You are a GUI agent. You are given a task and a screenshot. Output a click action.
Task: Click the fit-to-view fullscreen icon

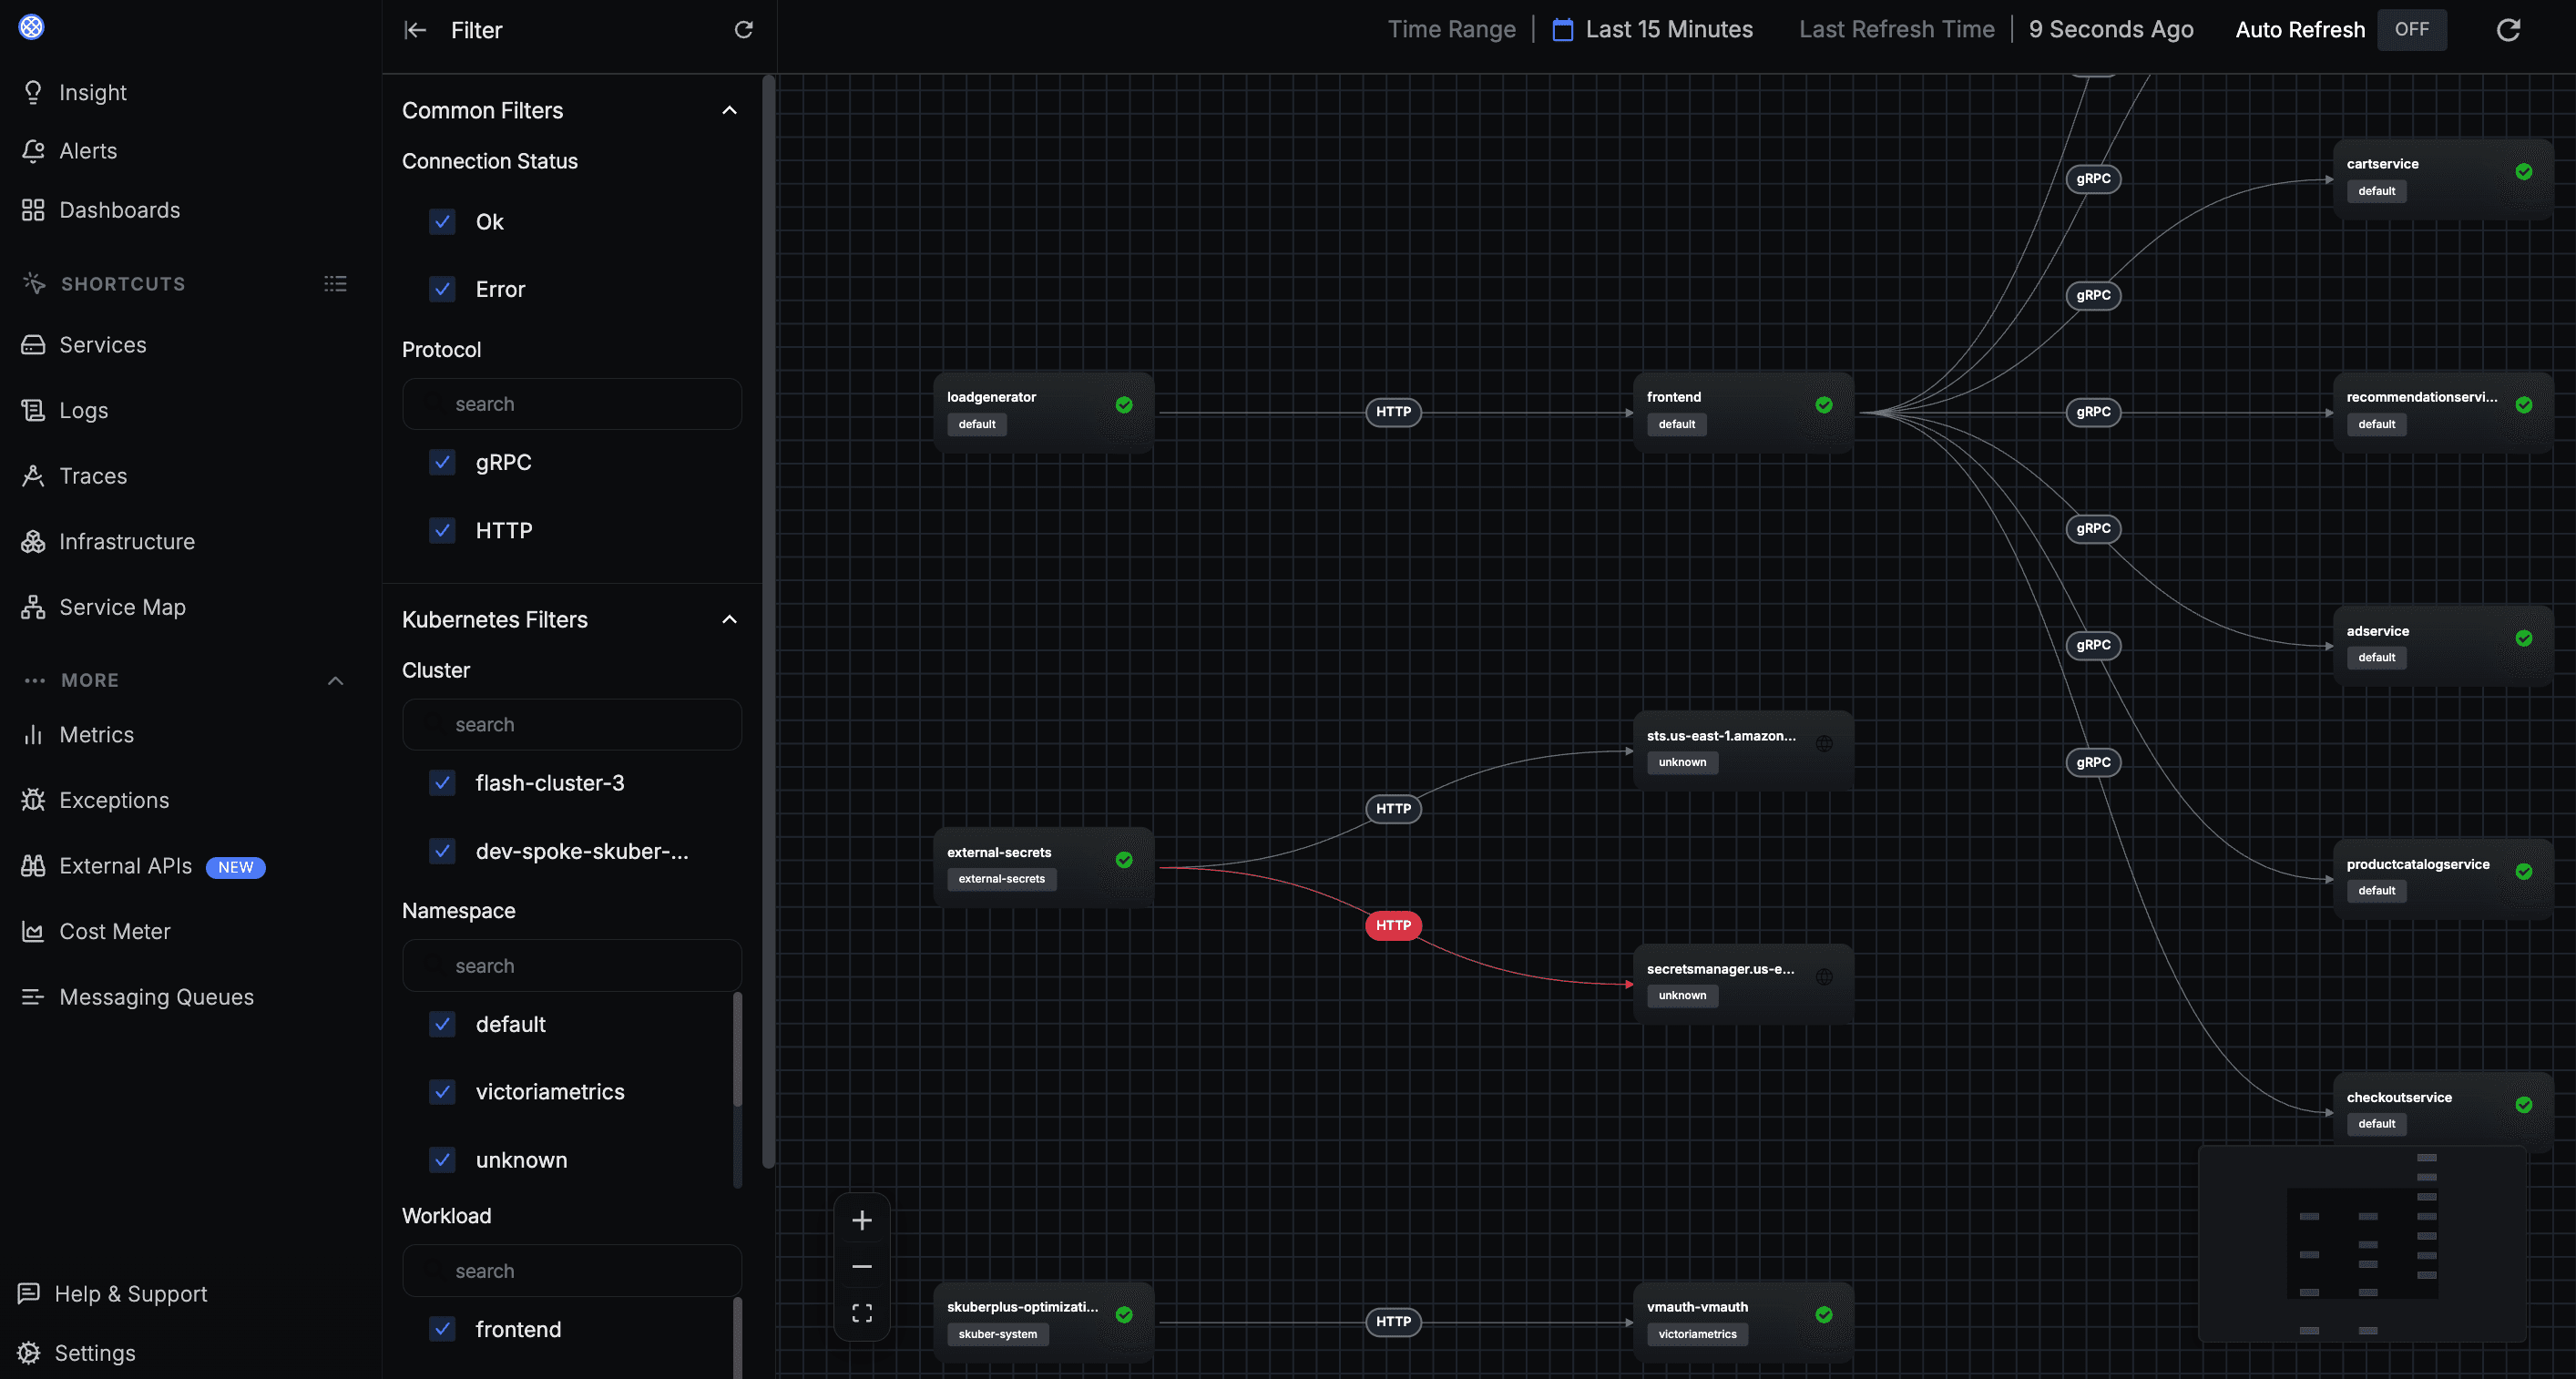click(861, 1312)
